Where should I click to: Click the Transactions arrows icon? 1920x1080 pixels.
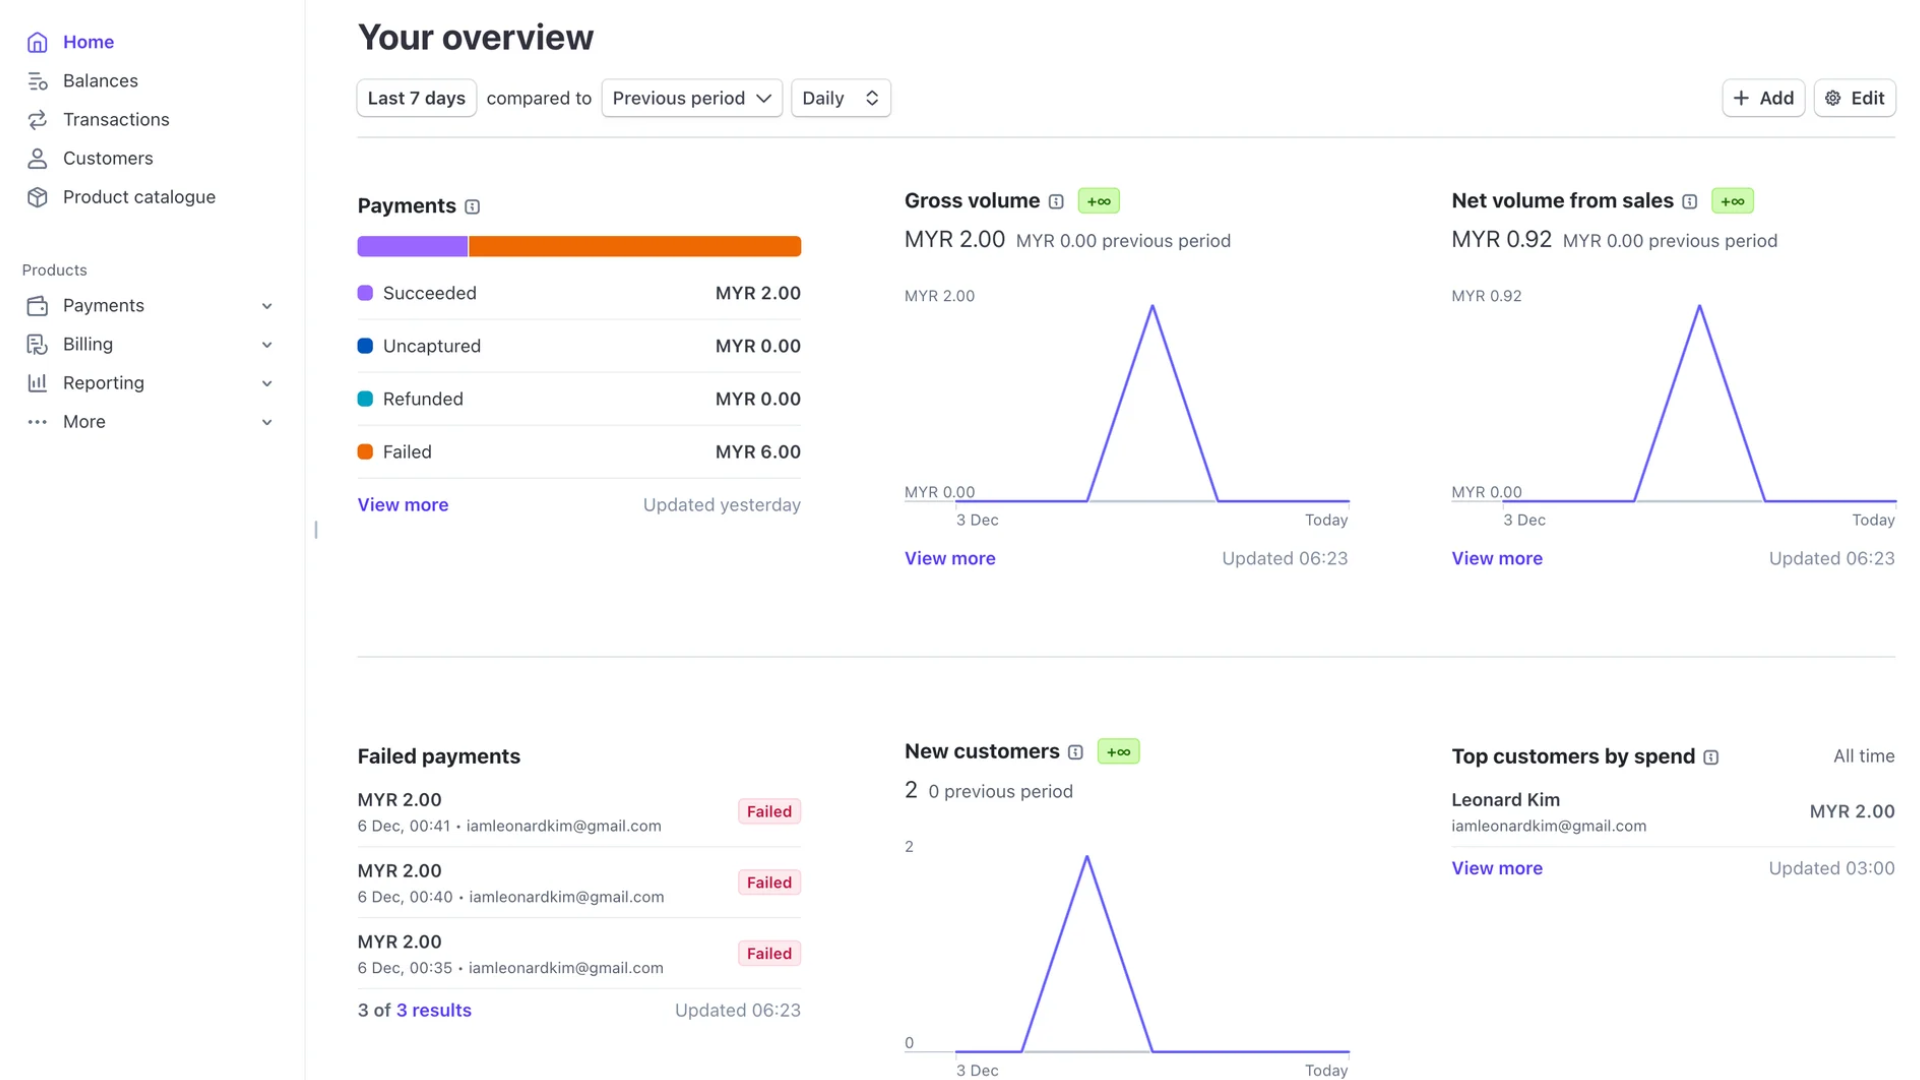click(37, 120)
